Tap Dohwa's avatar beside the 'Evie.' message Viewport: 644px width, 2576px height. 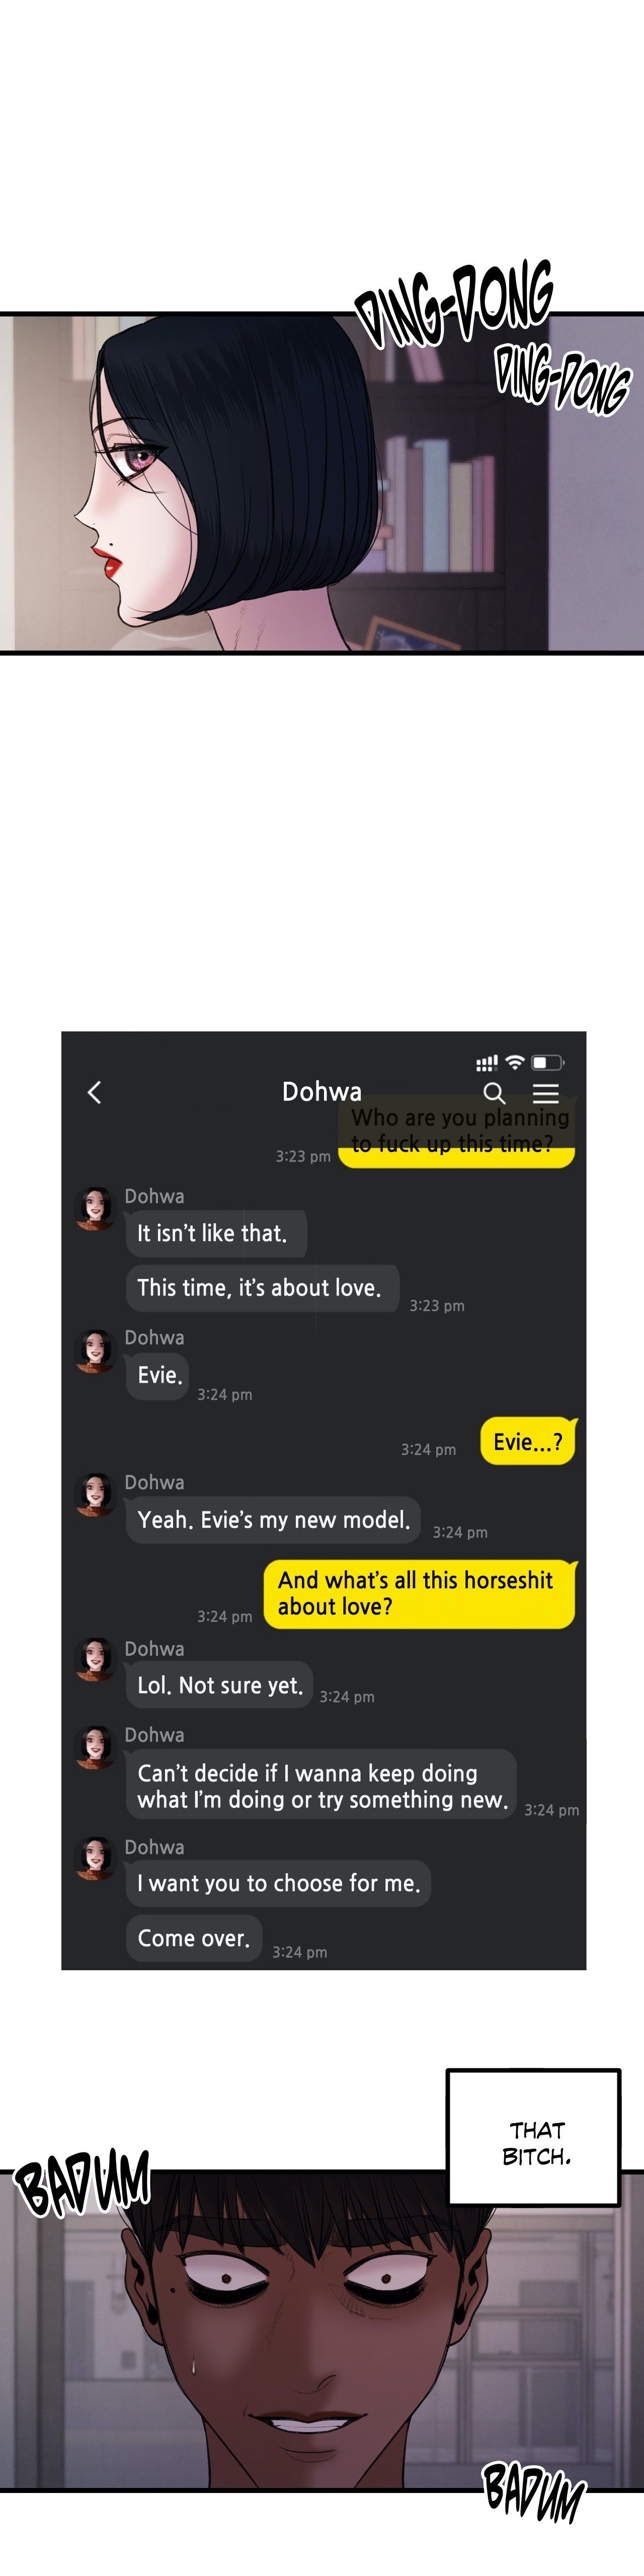click(x=96, y=1350)
